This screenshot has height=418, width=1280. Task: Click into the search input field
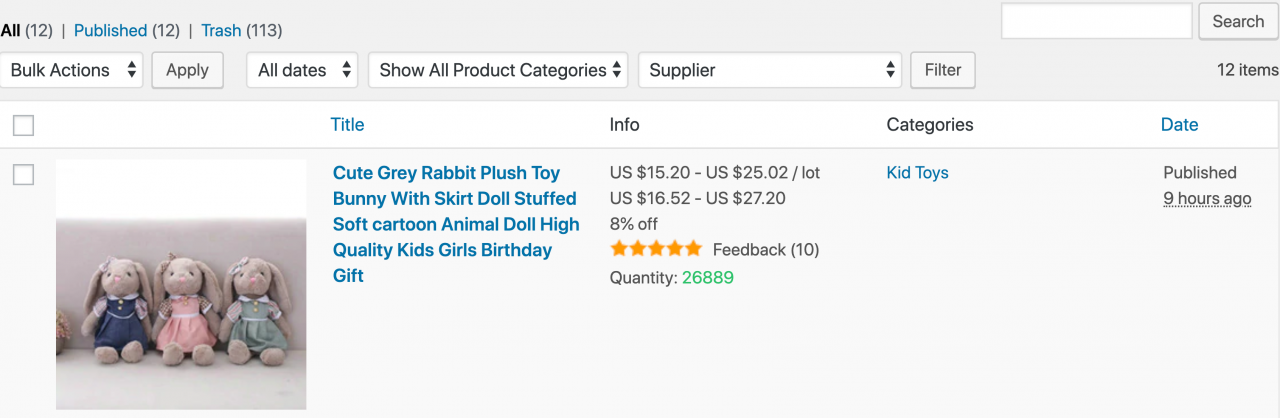[x=1096, y=21]
